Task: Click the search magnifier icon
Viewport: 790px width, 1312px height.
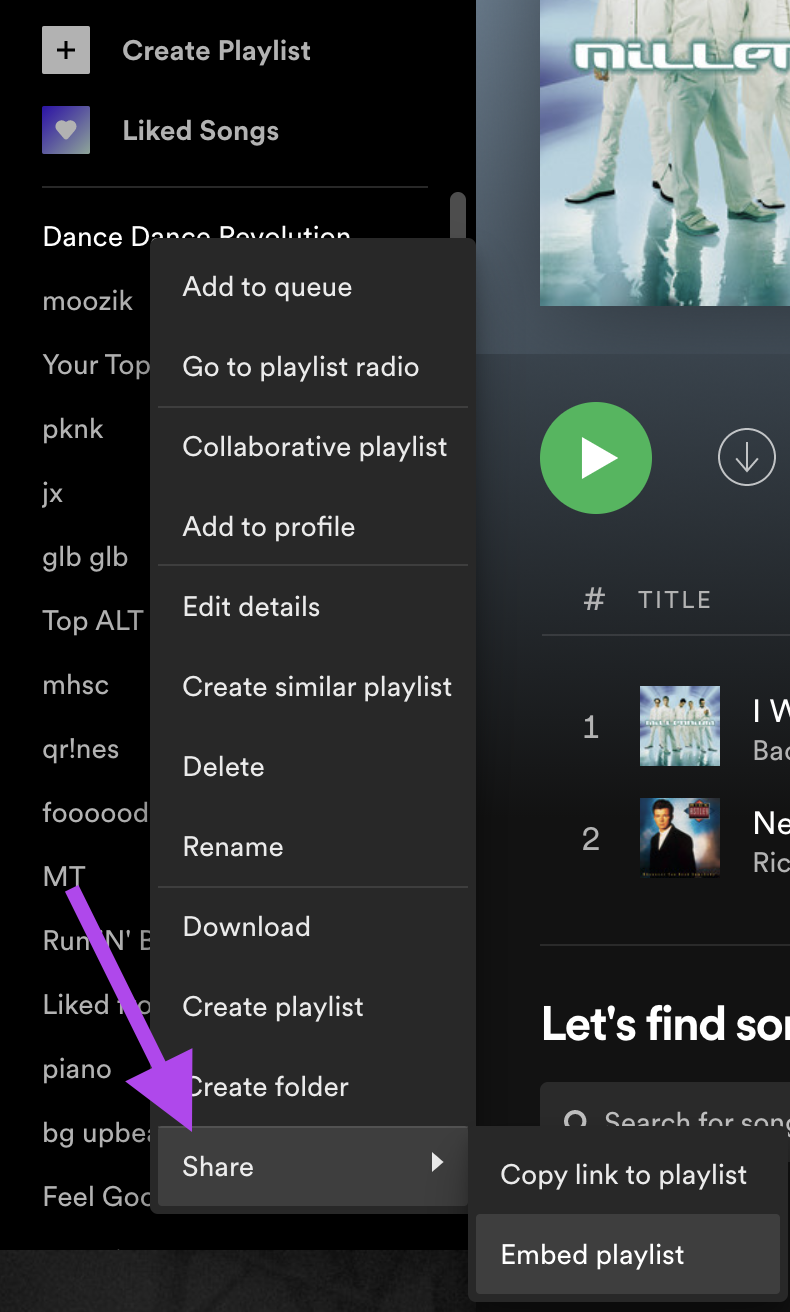Action: (x=575, y=1121)
